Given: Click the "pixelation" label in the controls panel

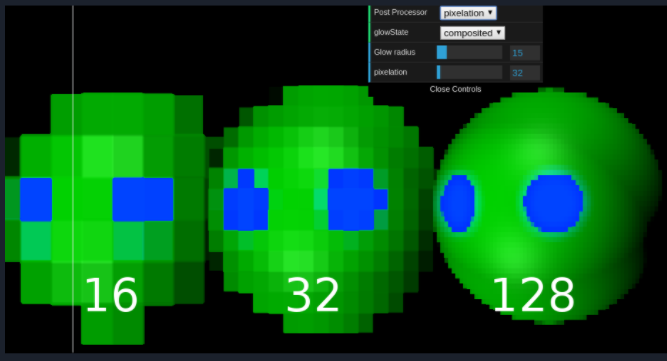Looking at the screenshot, I should [x=391, y=72].
